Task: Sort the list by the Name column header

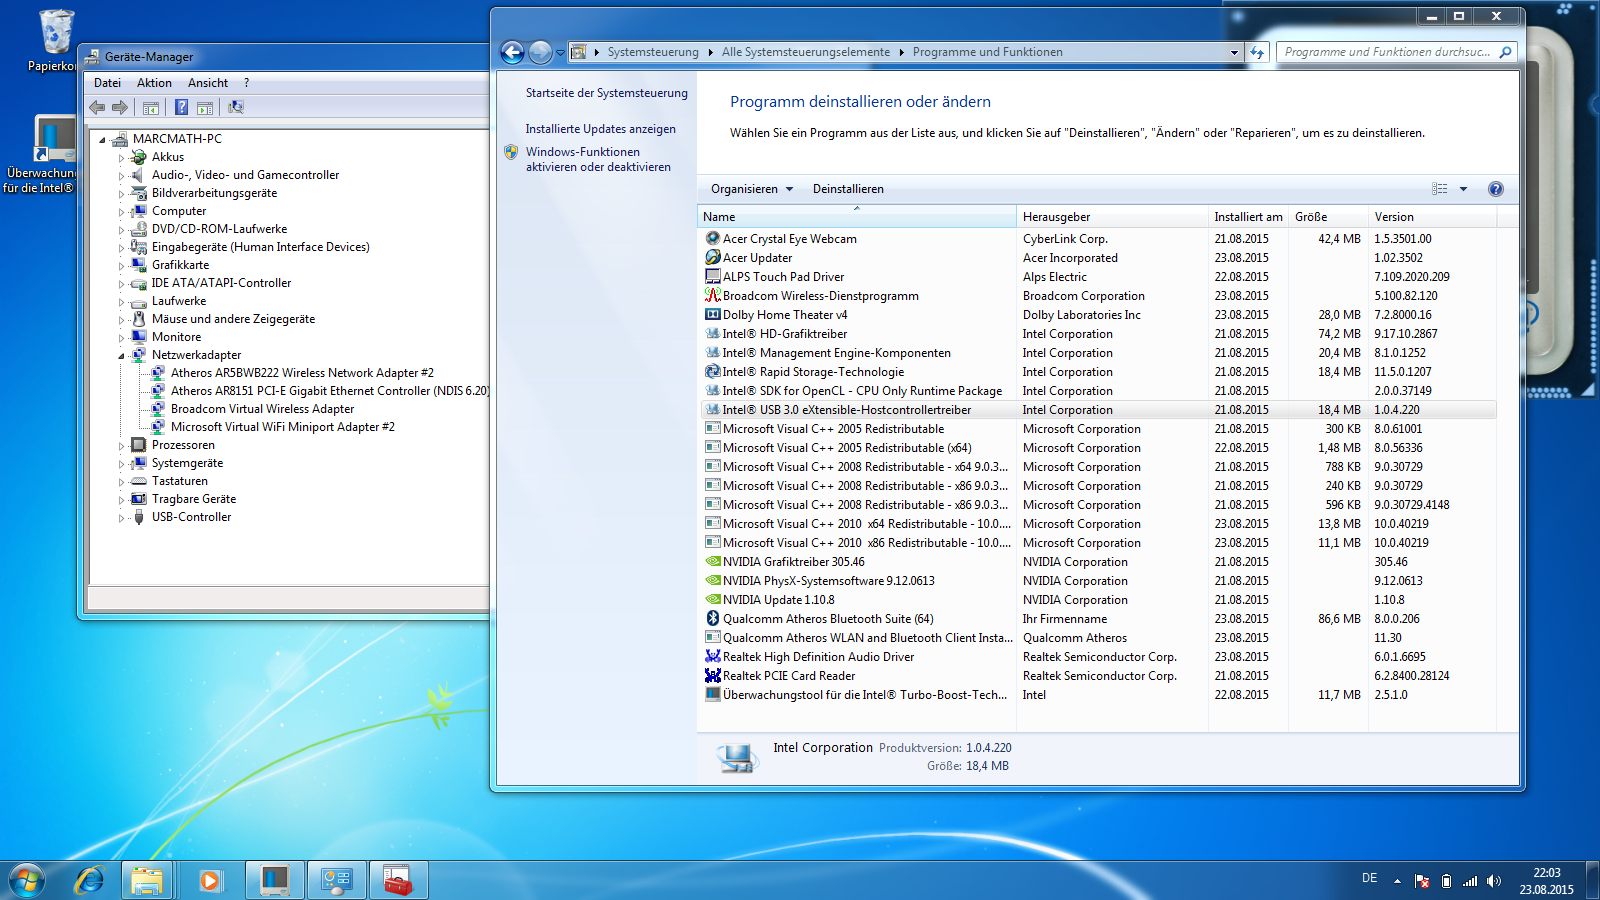Action: 856,217
